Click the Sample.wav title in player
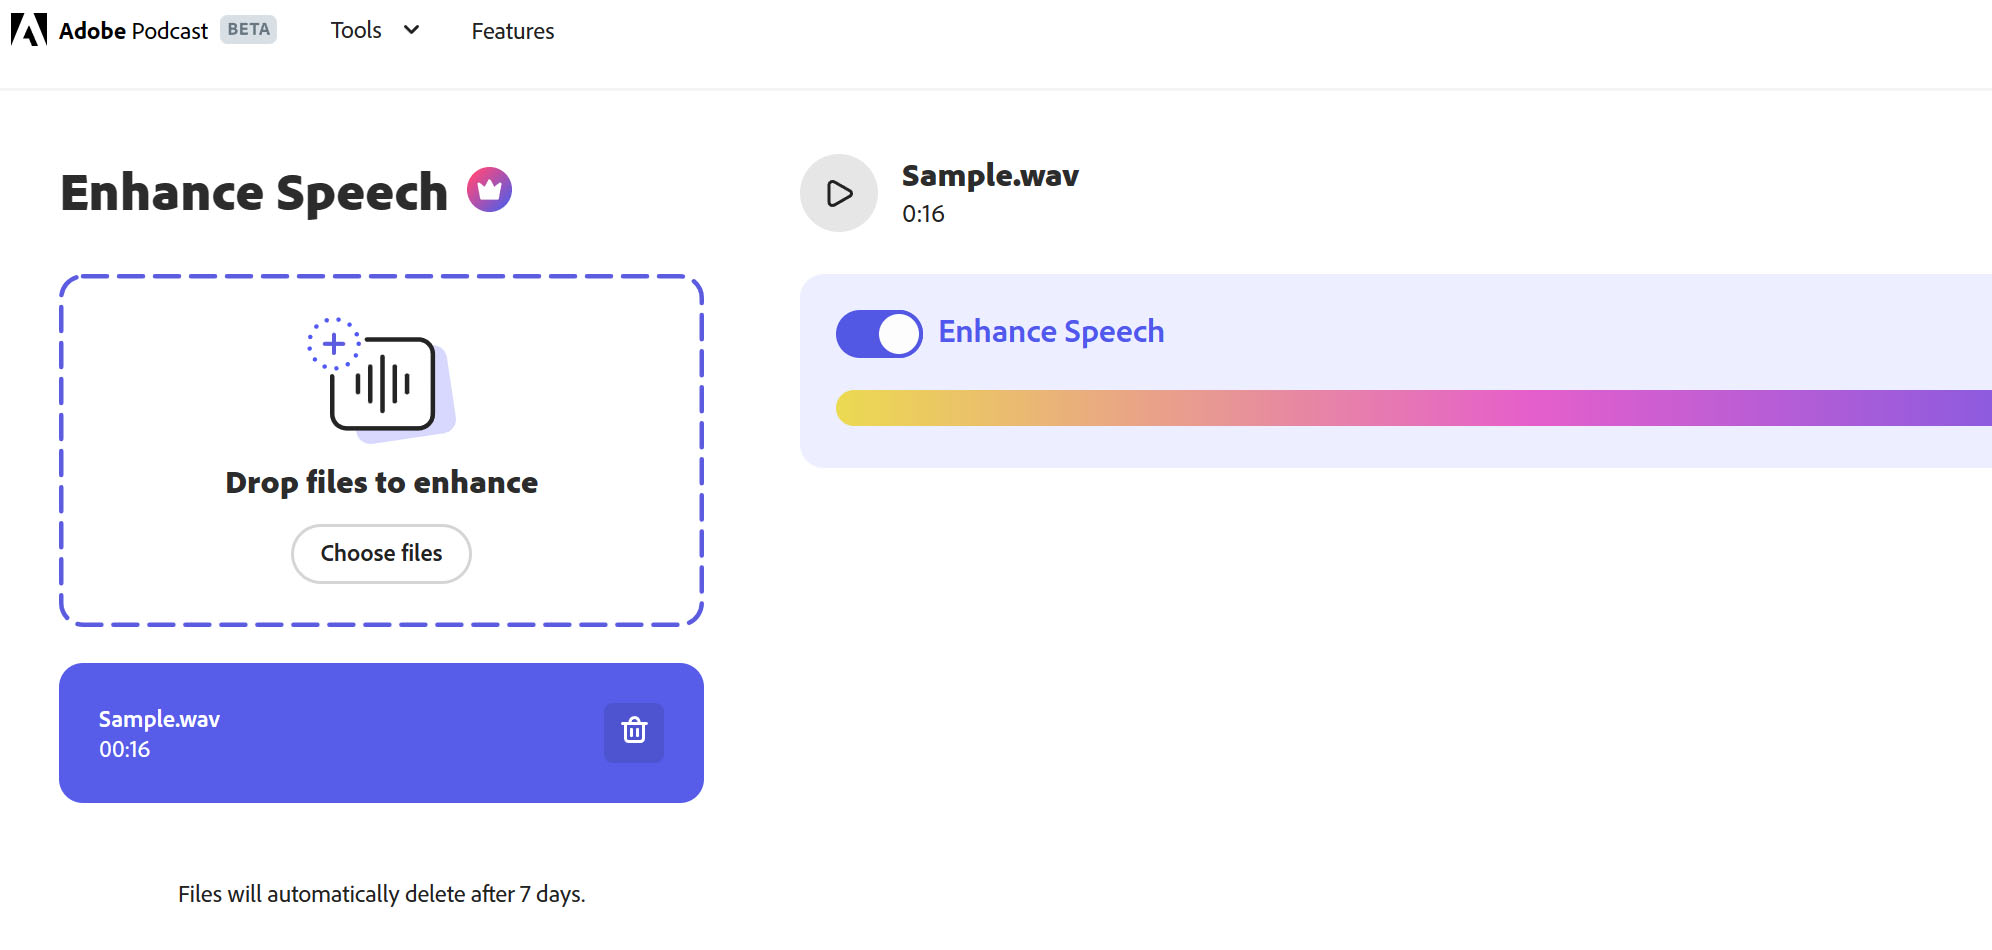This screenshot has width=1992, height=950. pyautogui.click(x=989, y=176)
